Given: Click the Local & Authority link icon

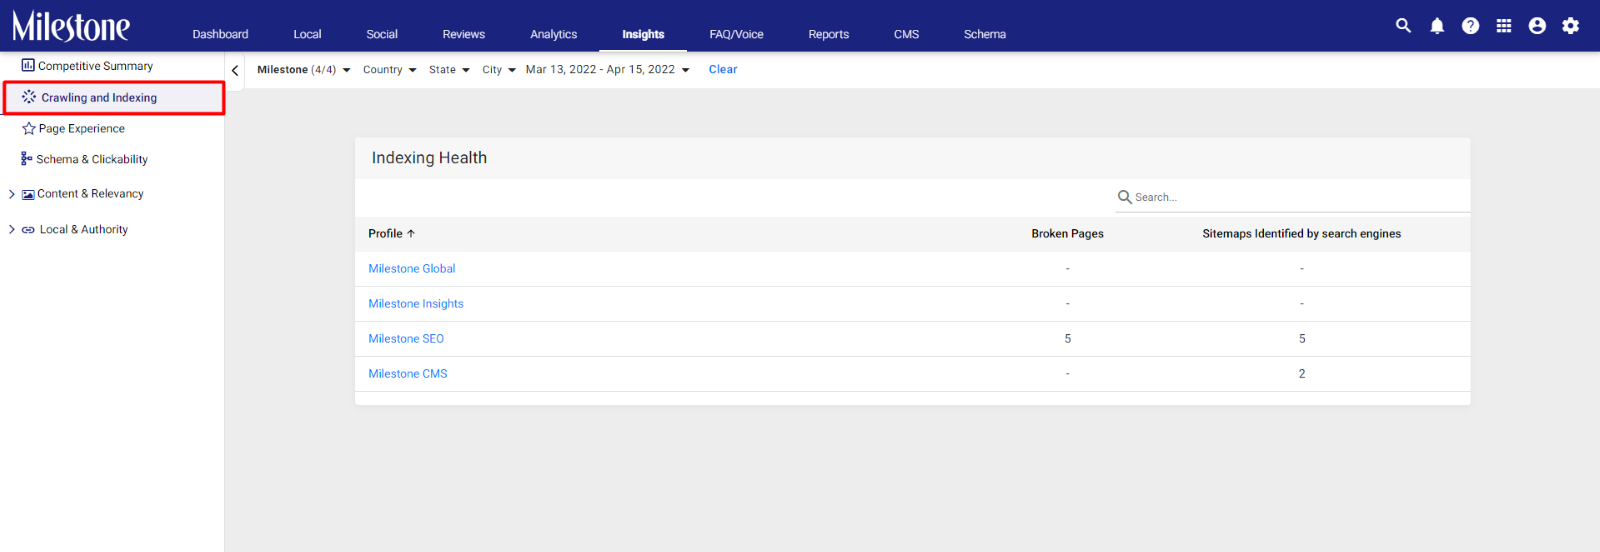Looking at the screenshot, I should (28, 230).
